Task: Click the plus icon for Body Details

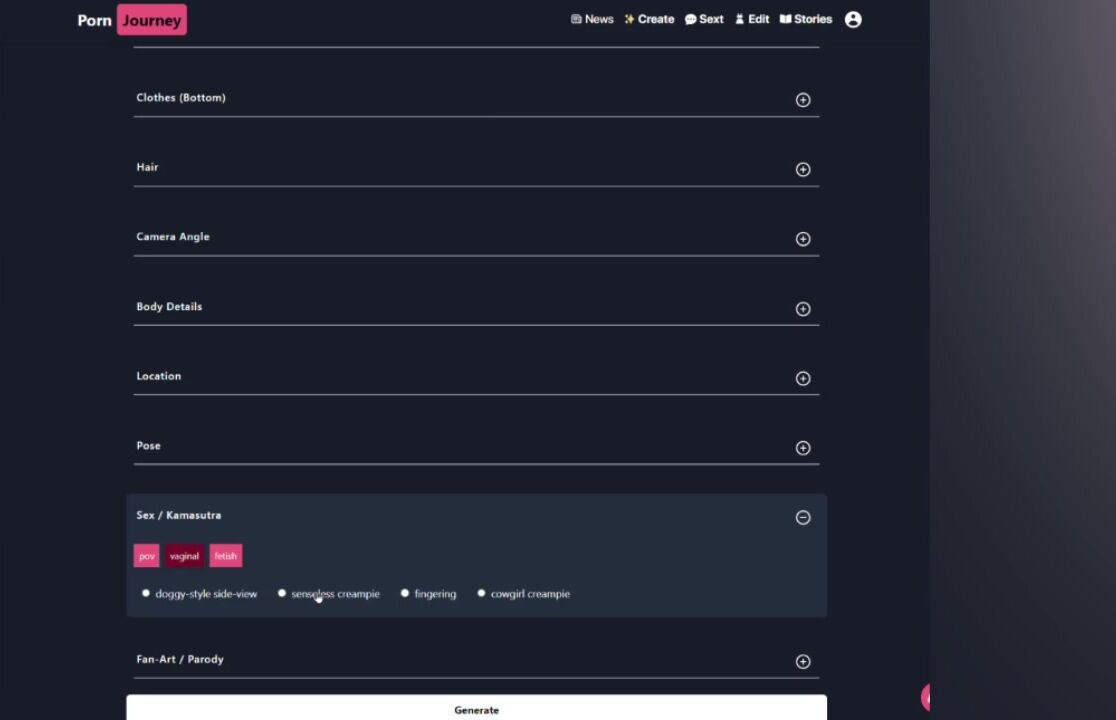Action: [802, 309]
